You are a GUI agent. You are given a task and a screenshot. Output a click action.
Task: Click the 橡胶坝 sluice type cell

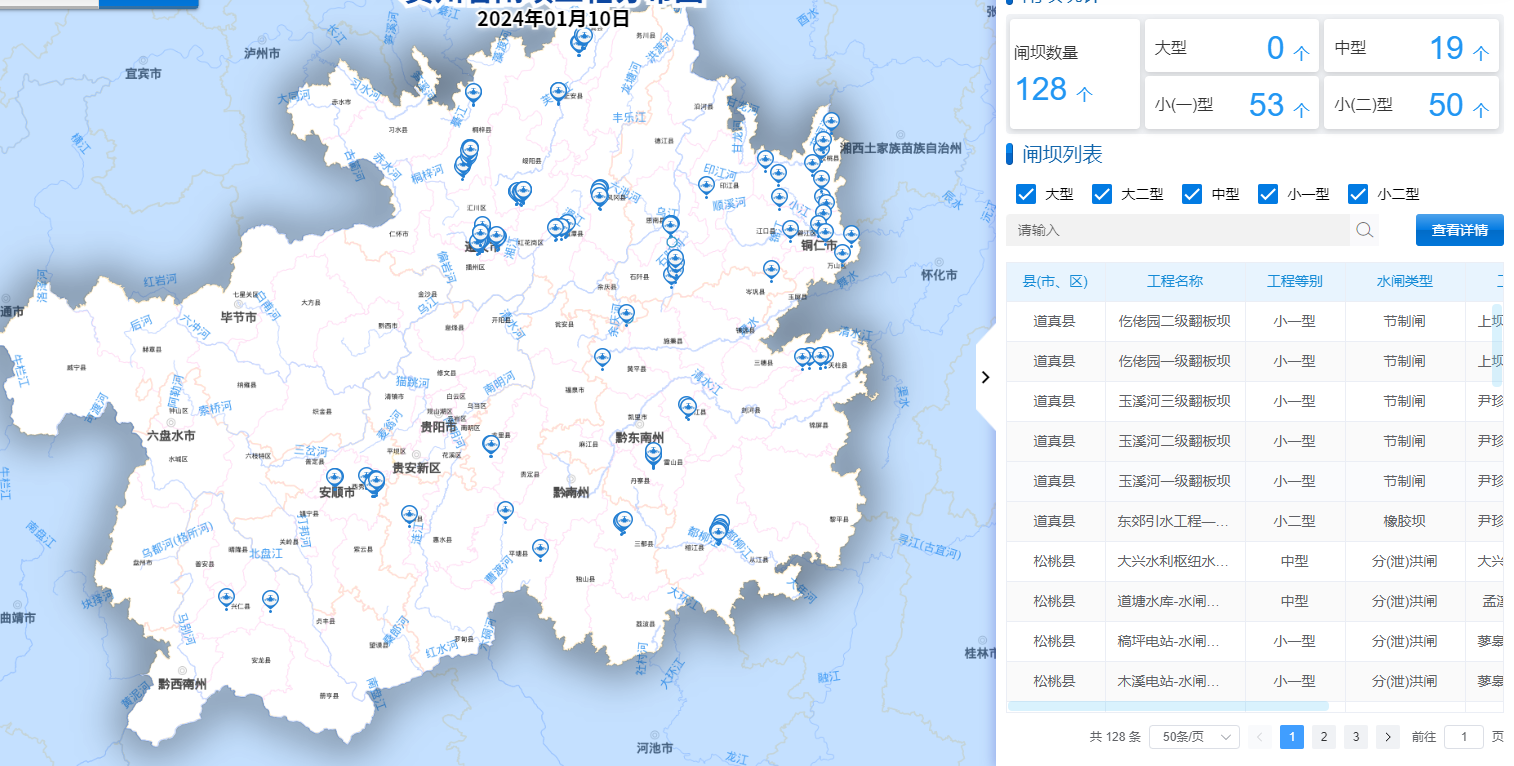coord(1405,521)
